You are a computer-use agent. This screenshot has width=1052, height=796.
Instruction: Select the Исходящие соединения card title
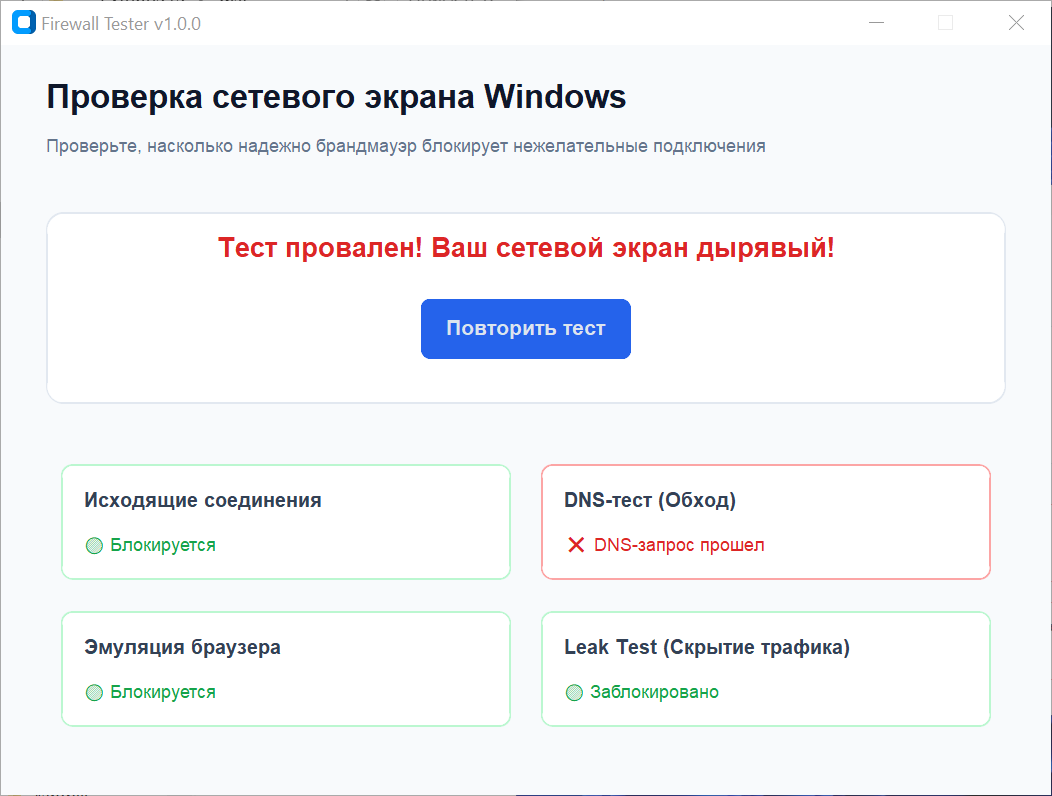[203, 500]
